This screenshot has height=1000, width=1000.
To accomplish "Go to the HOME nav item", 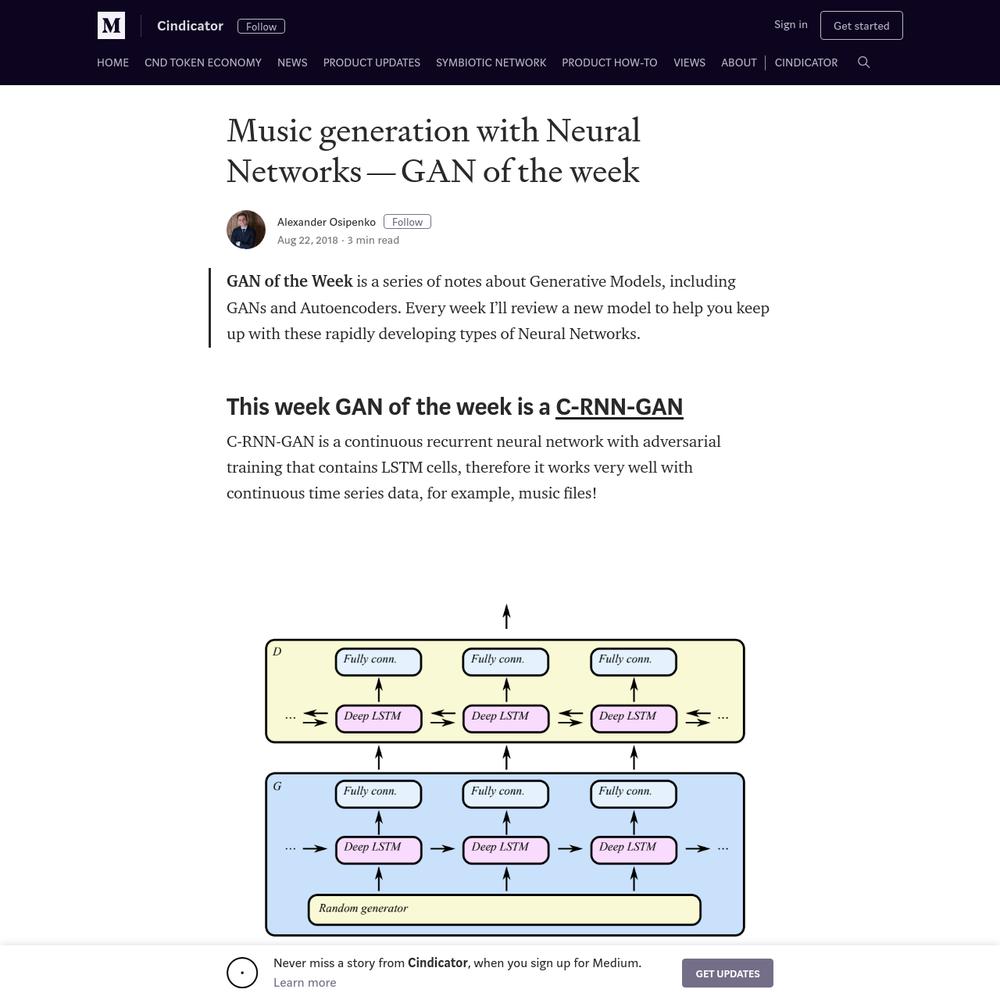I will click(x=113, y=62).
